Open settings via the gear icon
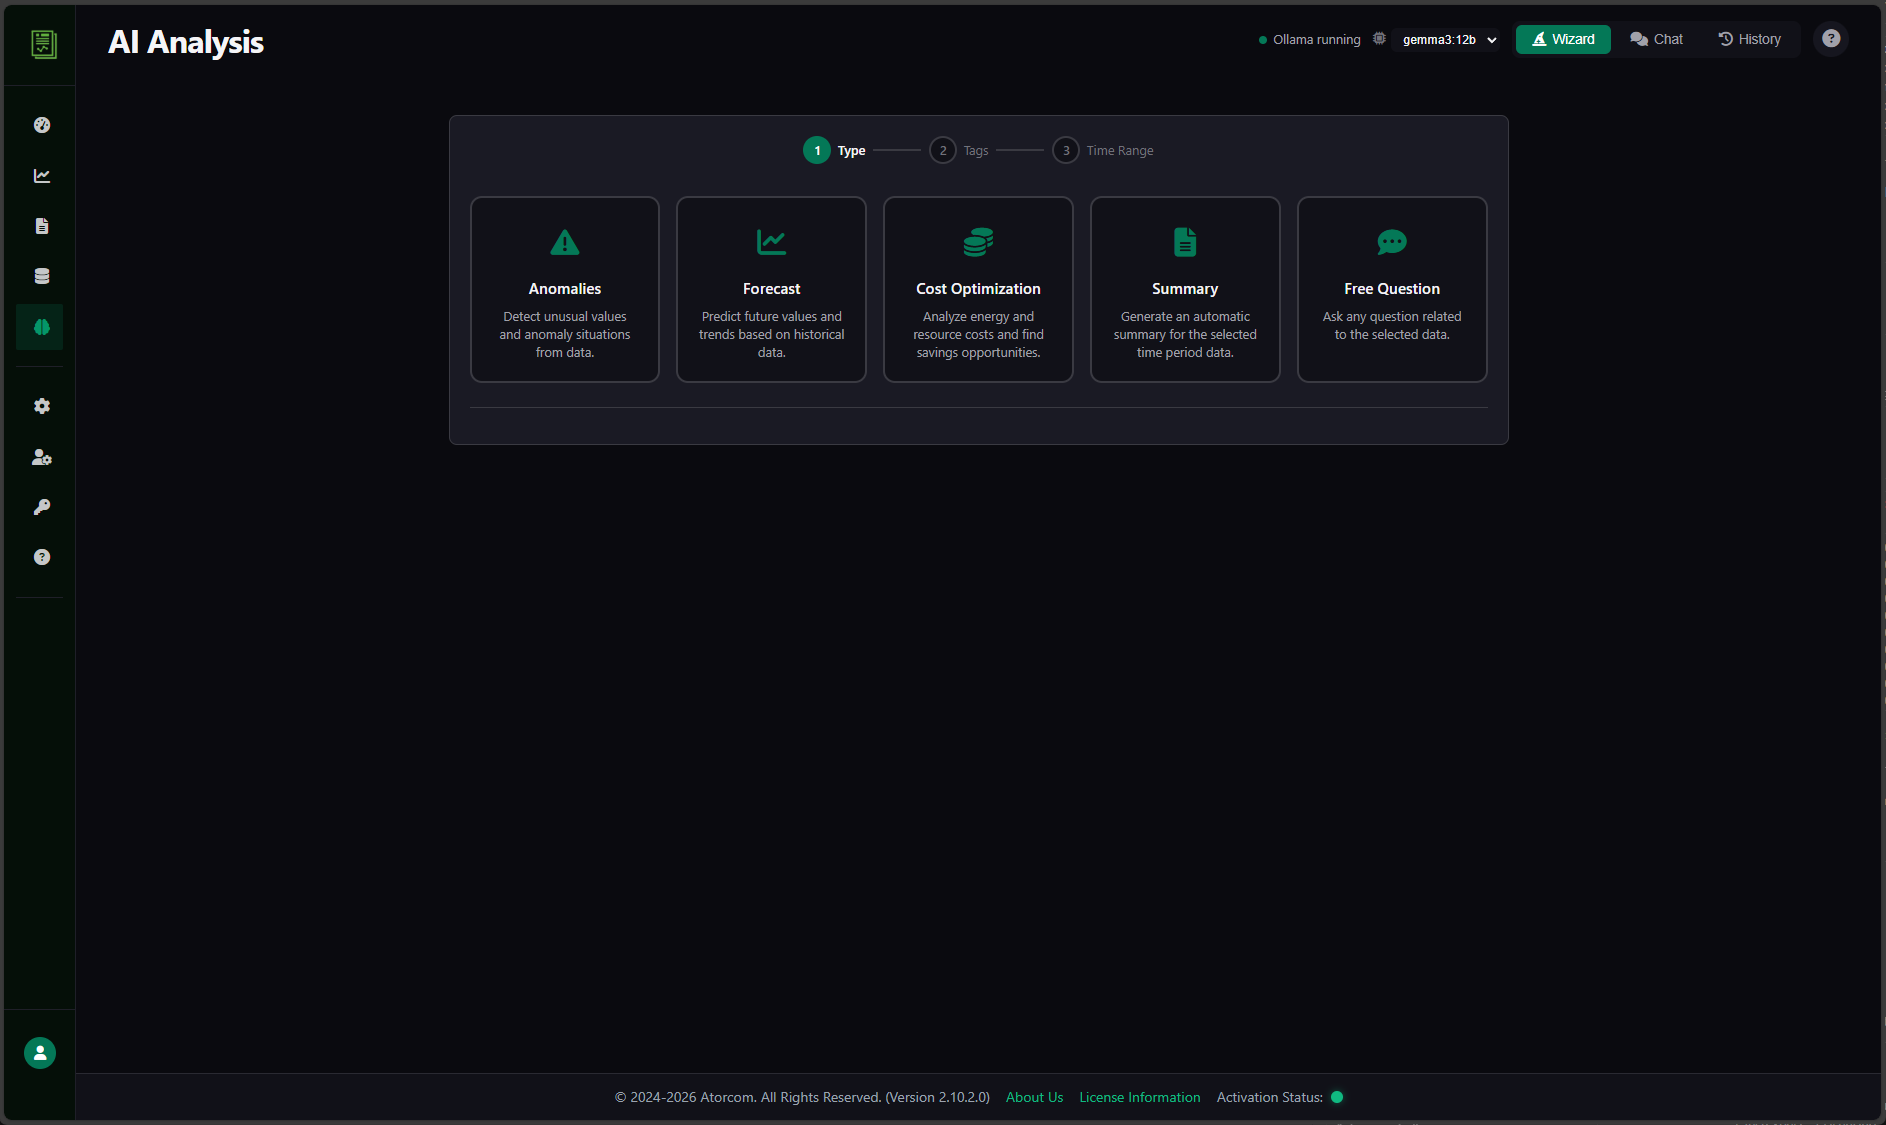The height and width of the screenshot is (1125, 1886). tap(41, 406)
